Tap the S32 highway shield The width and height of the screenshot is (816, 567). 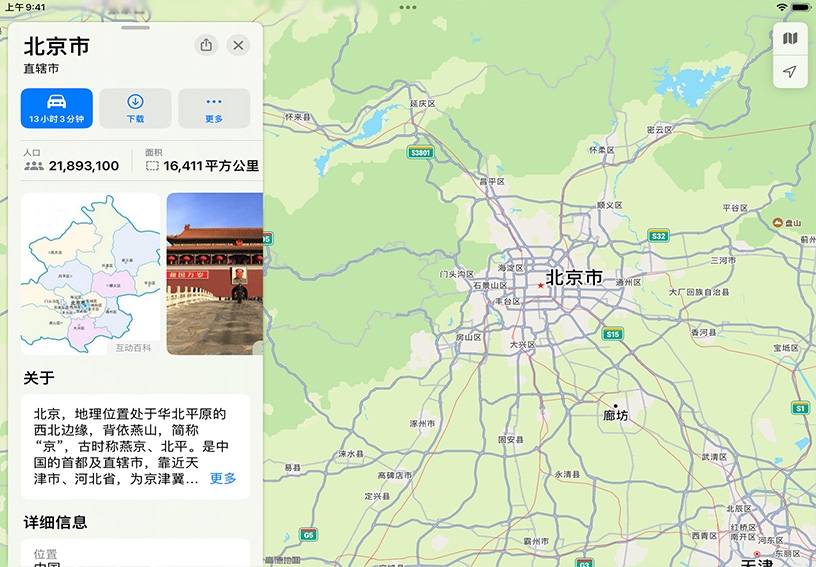[x=658, y=236]
